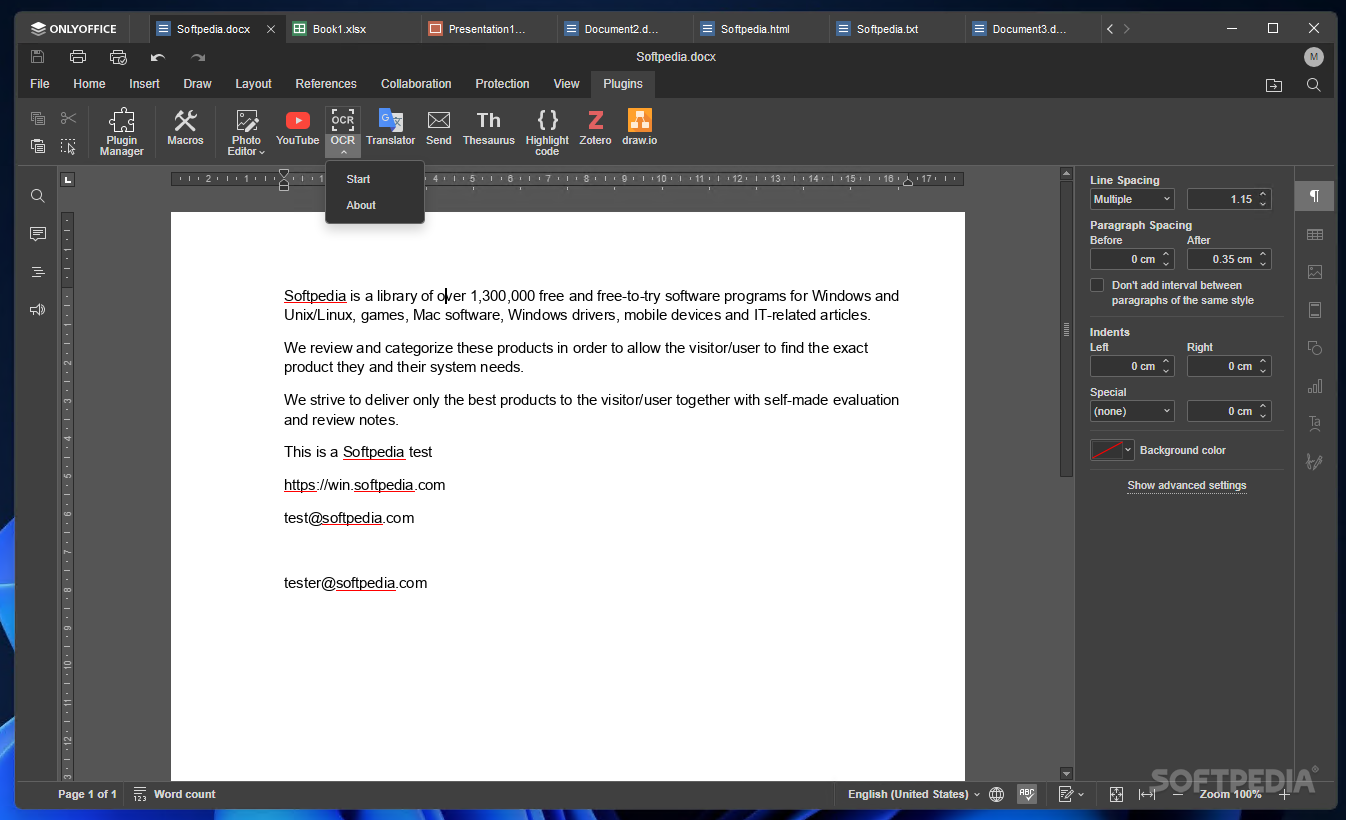This screenshot has height=820, width=1346.
Task: Open the Translator plugin
Action: pyautogui.click(x=390, y=127)
